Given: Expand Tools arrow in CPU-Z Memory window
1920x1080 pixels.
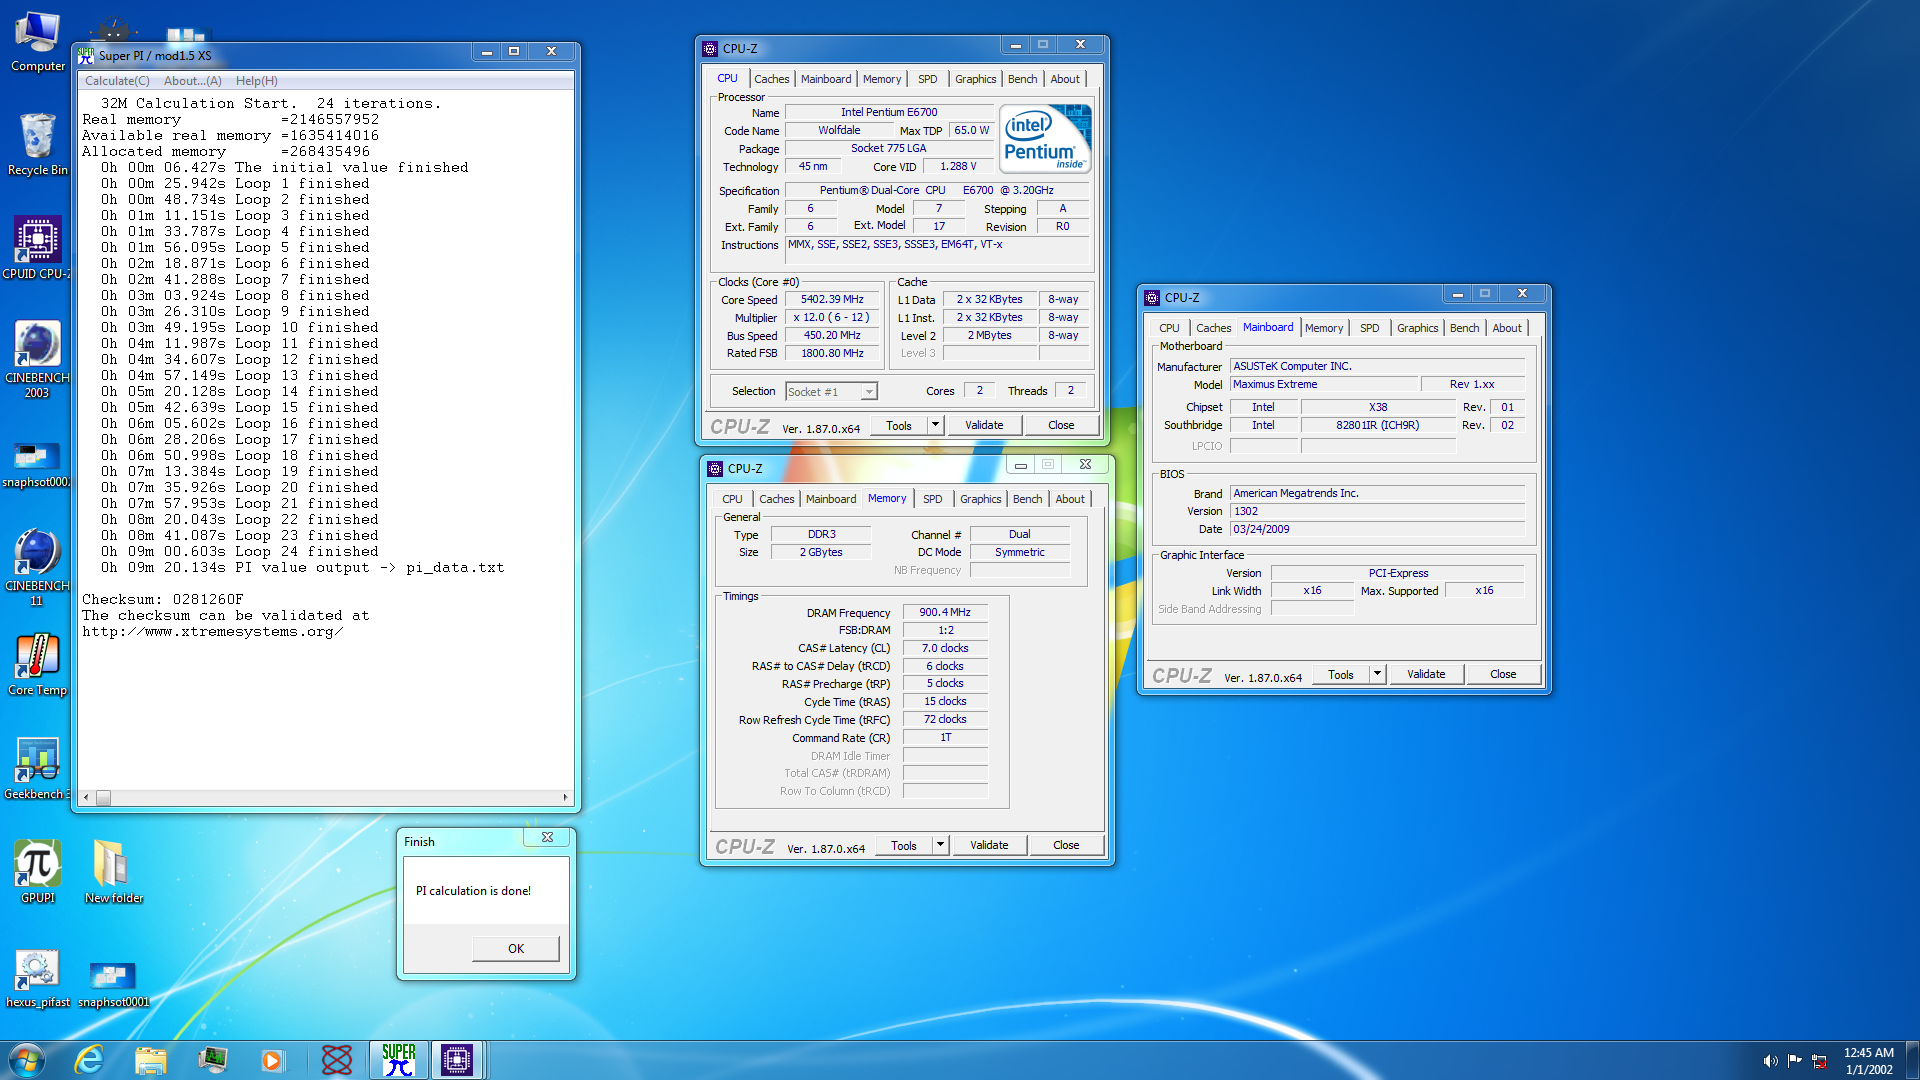Looking at the screenshot, I should point(940,845).
